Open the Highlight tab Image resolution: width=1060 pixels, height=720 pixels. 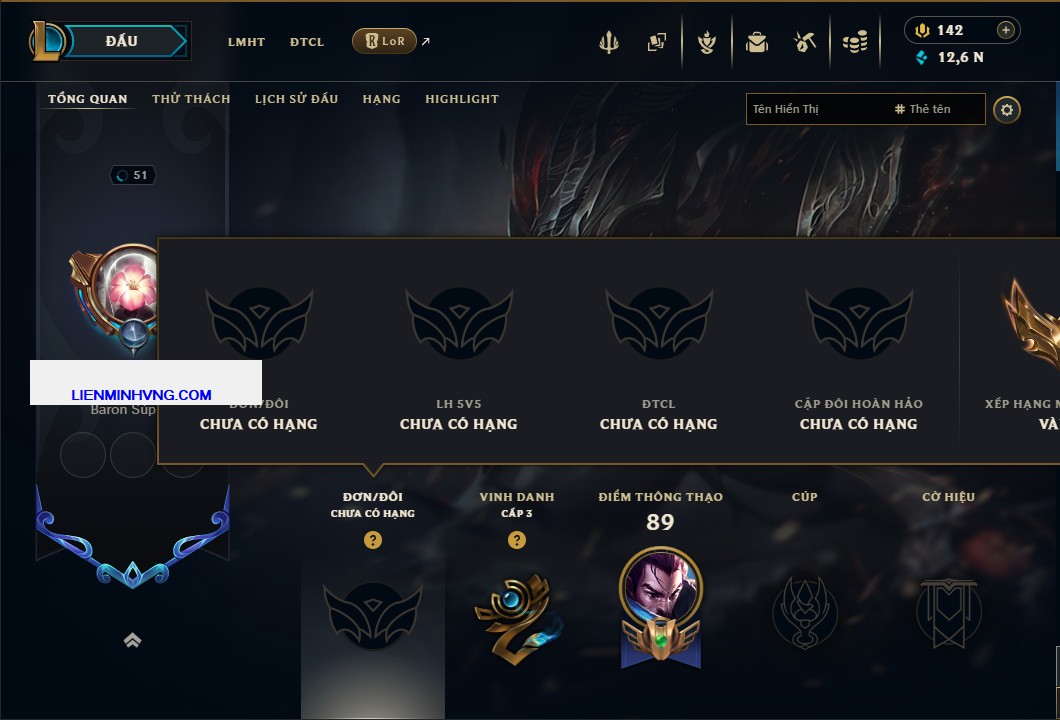click(x=462, y=99)
